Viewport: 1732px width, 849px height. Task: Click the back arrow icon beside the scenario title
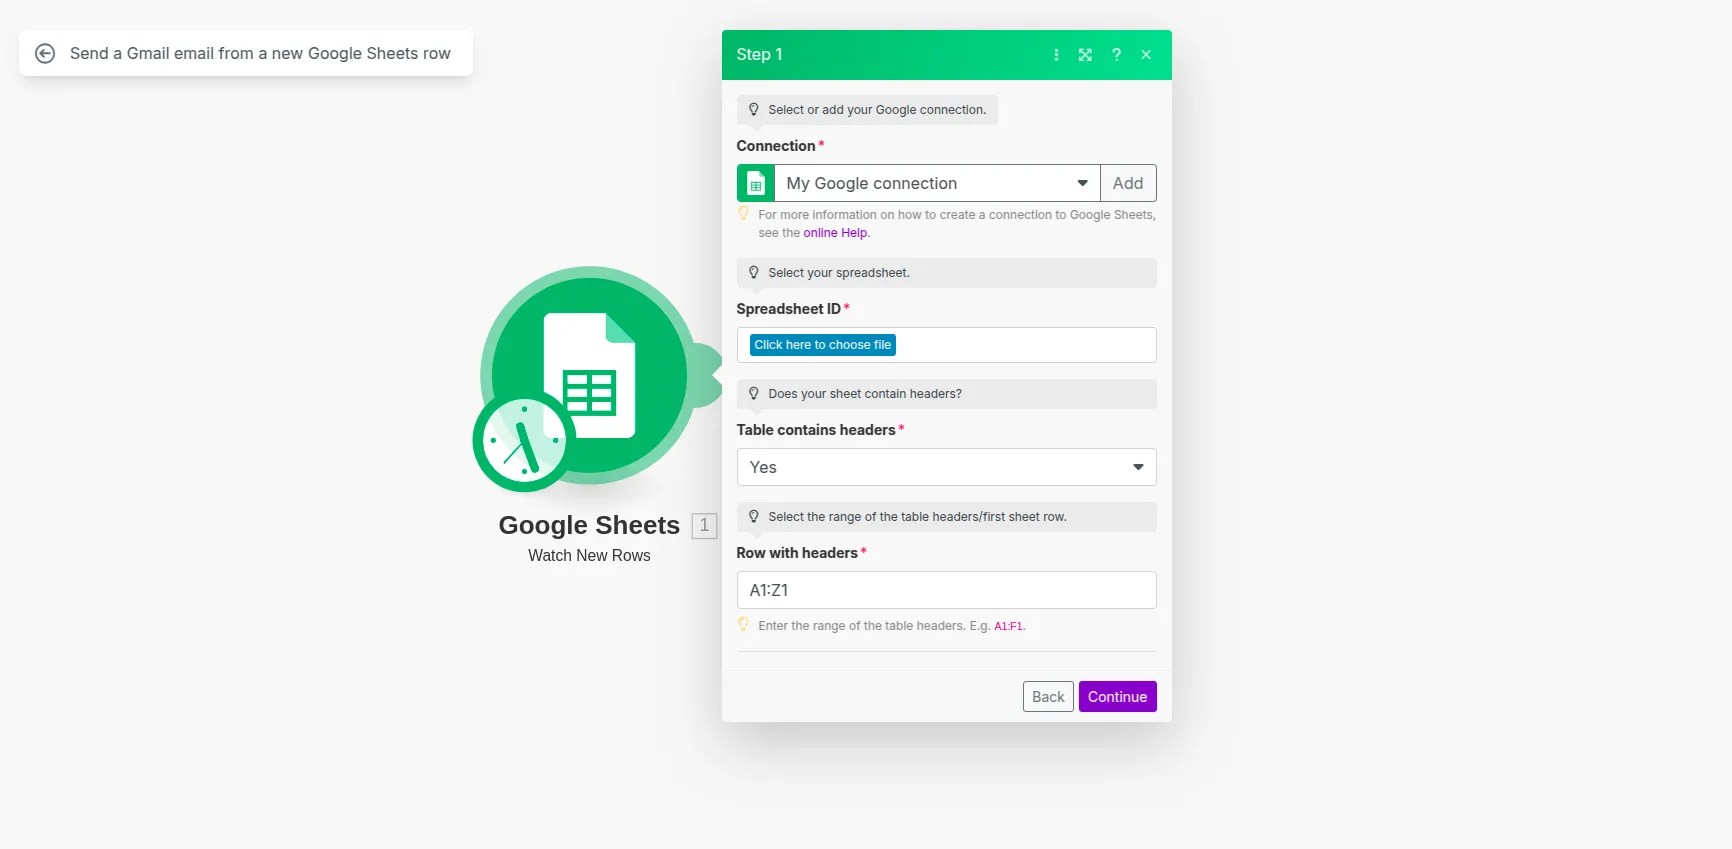45,54
